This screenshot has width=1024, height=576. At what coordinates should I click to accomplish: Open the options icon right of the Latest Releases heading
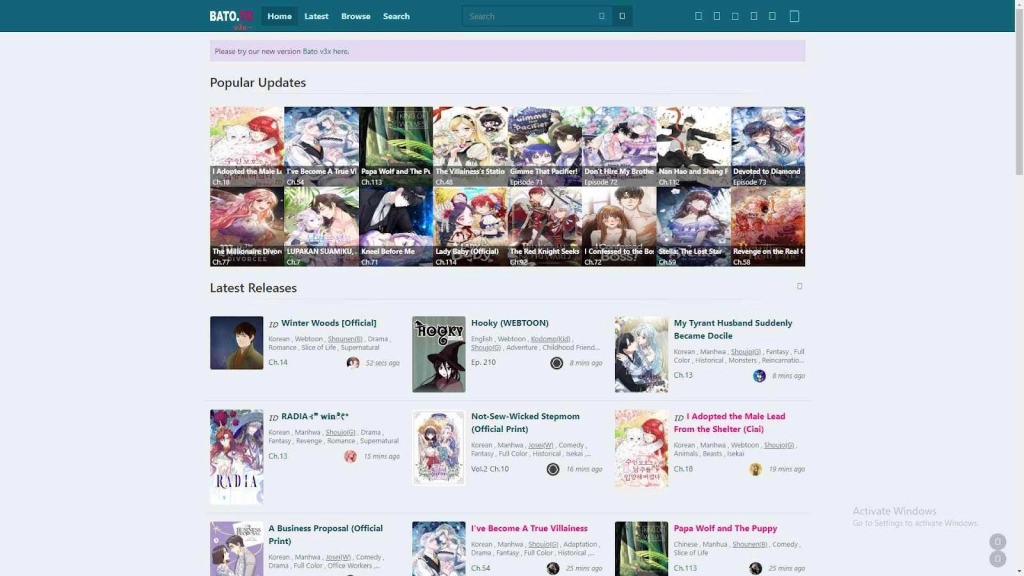(799, 286)
